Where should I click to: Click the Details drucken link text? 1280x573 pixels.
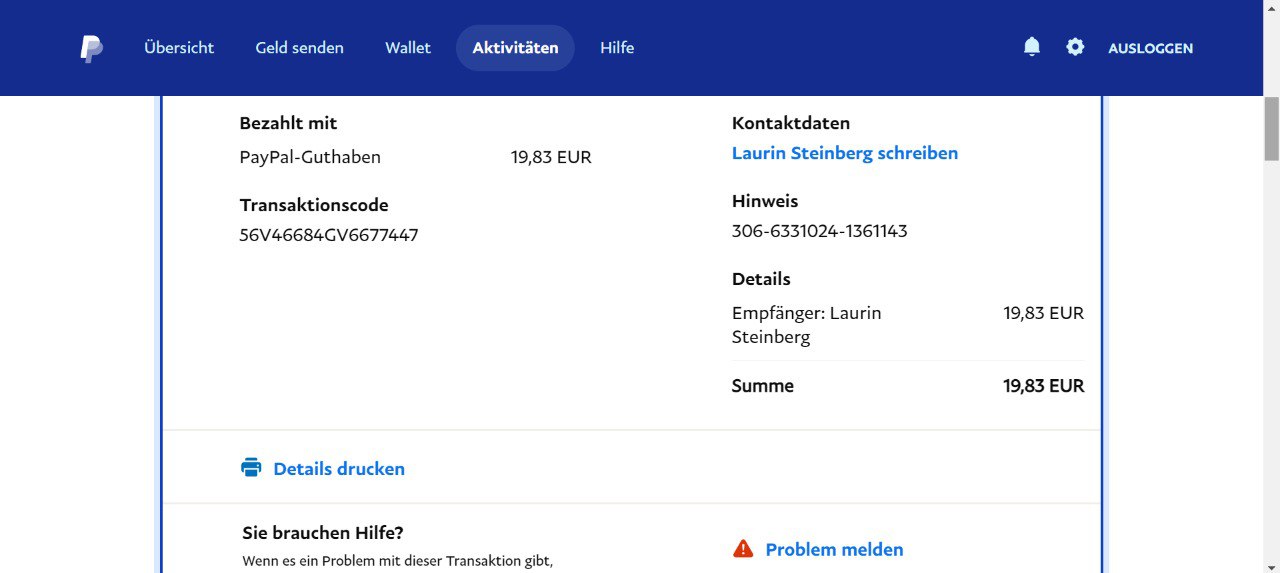tap(339, 469)
